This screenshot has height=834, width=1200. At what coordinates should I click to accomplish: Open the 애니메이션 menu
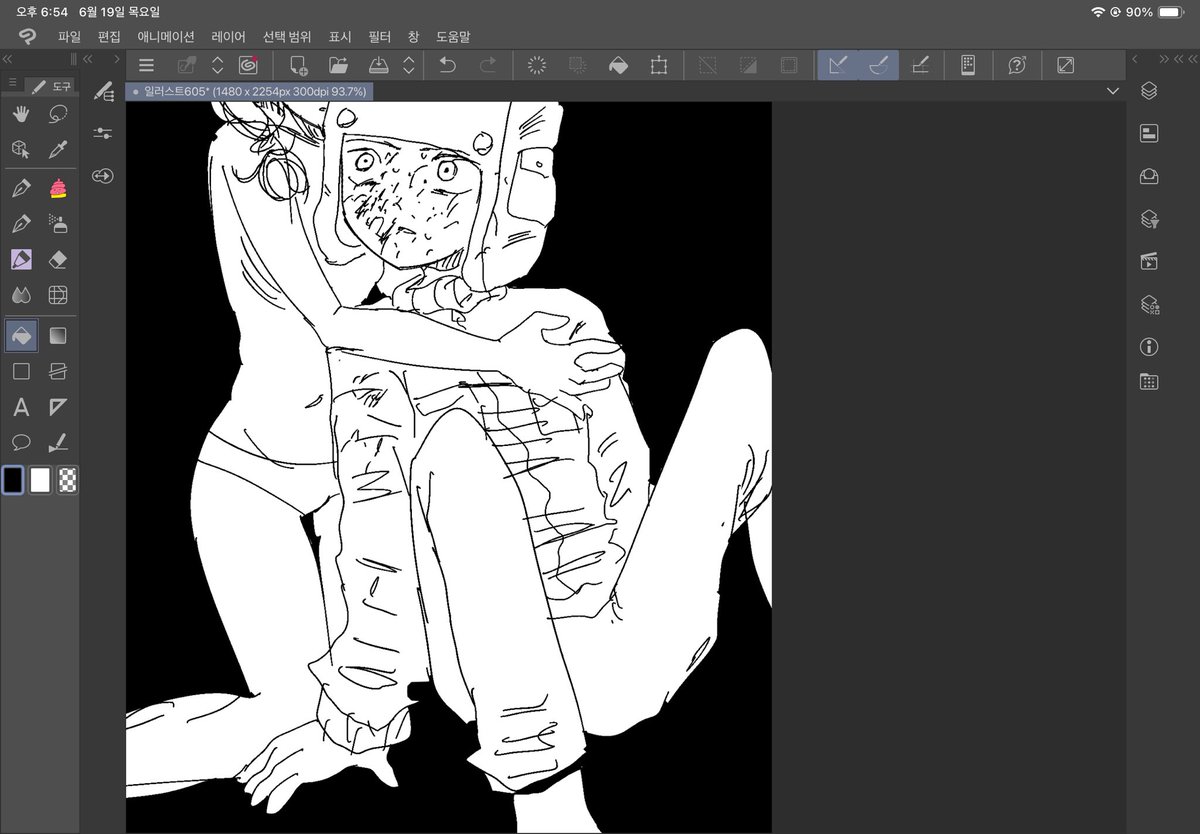(x=166, y=37)
